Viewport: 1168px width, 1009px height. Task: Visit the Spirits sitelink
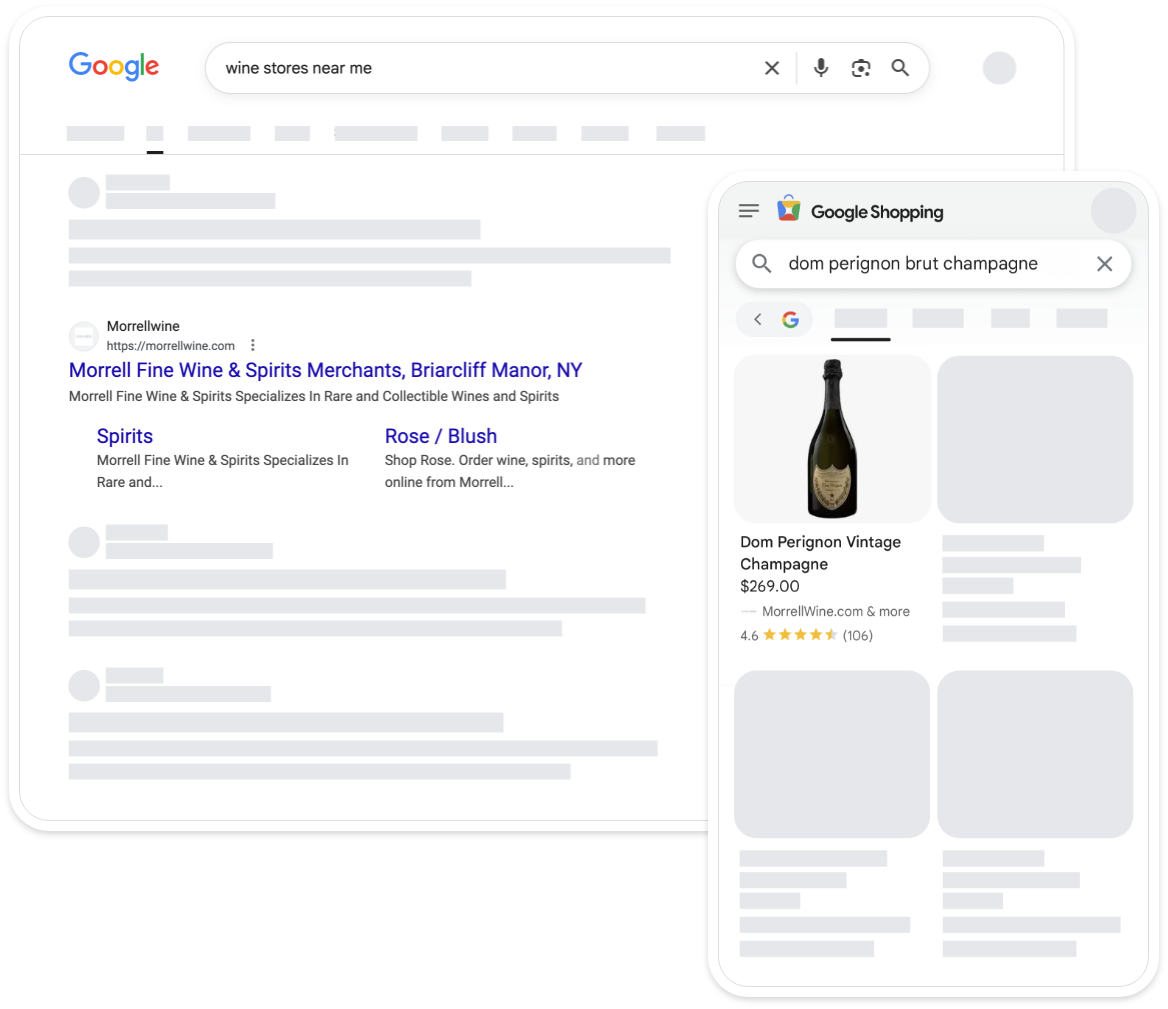[124, 436]
